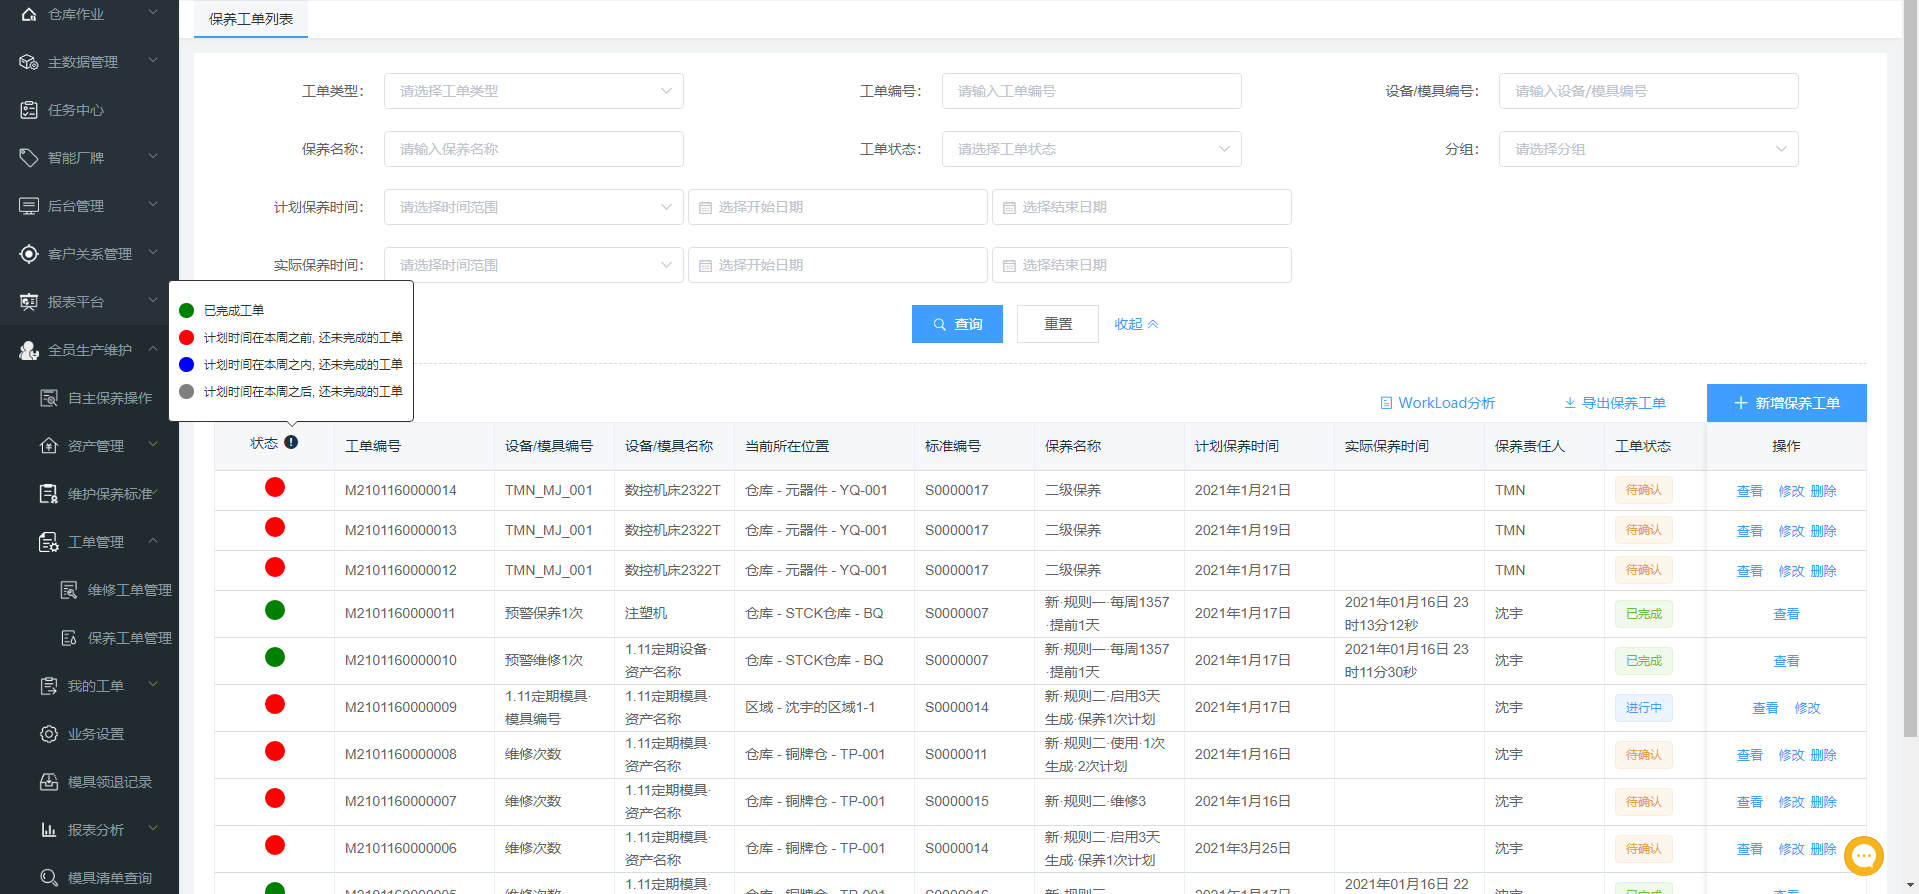Click the 工单编号 input field
The width and height of the screenshot is (1919, 894).
(1091, 91)
